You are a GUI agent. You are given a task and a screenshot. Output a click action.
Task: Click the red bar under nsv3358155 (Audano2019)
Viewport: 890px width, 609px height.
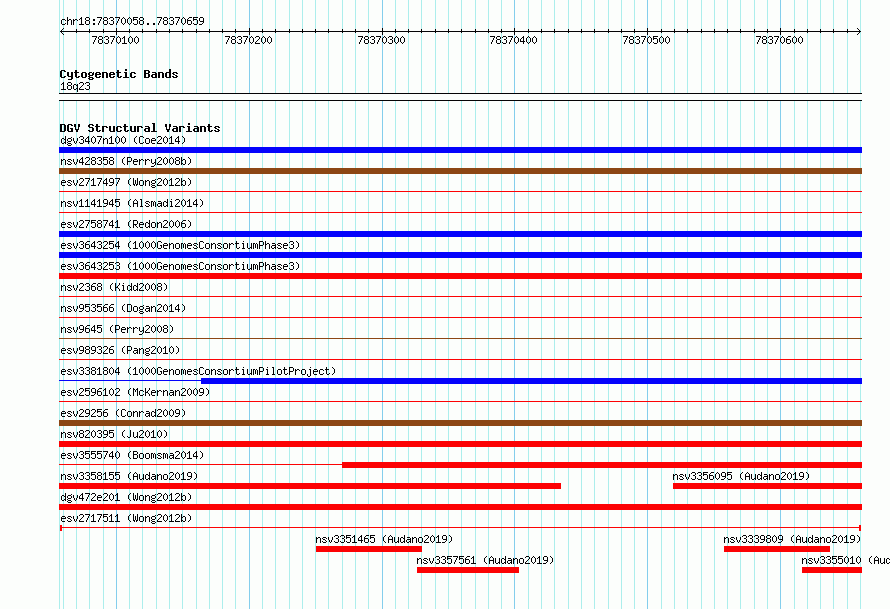click(x=310, y=486)
